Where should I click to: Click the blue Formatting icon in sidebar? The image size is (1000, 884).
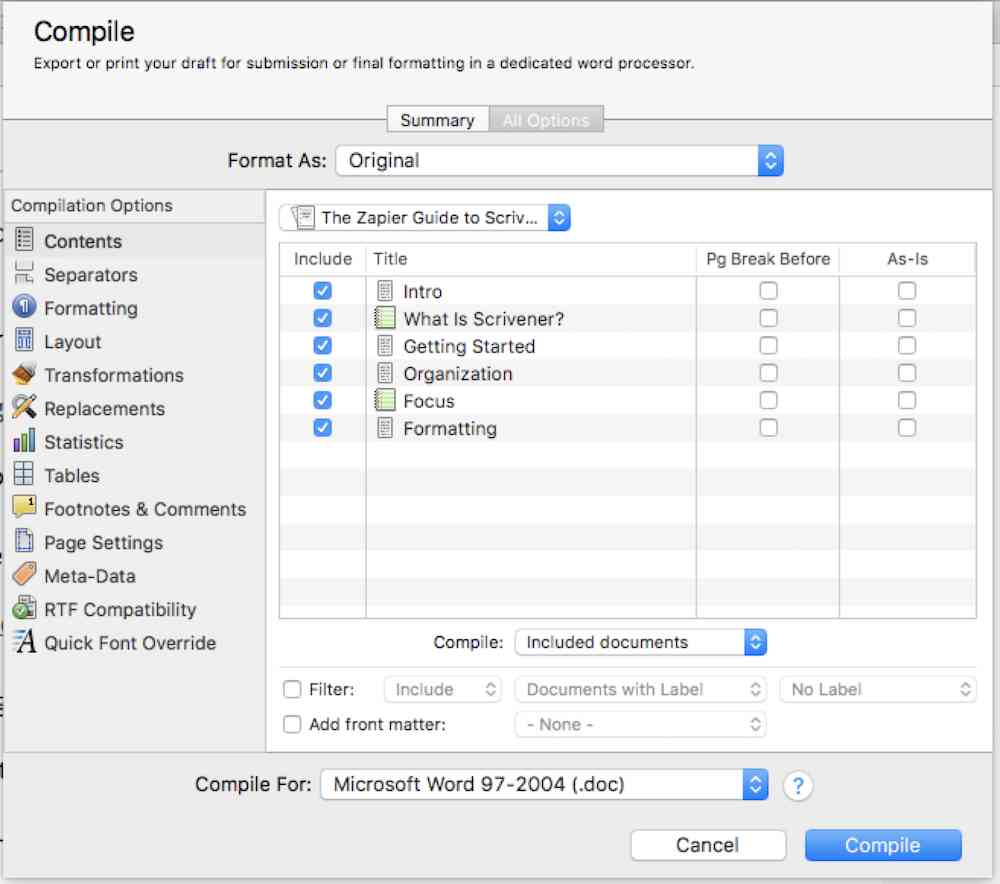(x=24, y=307)
